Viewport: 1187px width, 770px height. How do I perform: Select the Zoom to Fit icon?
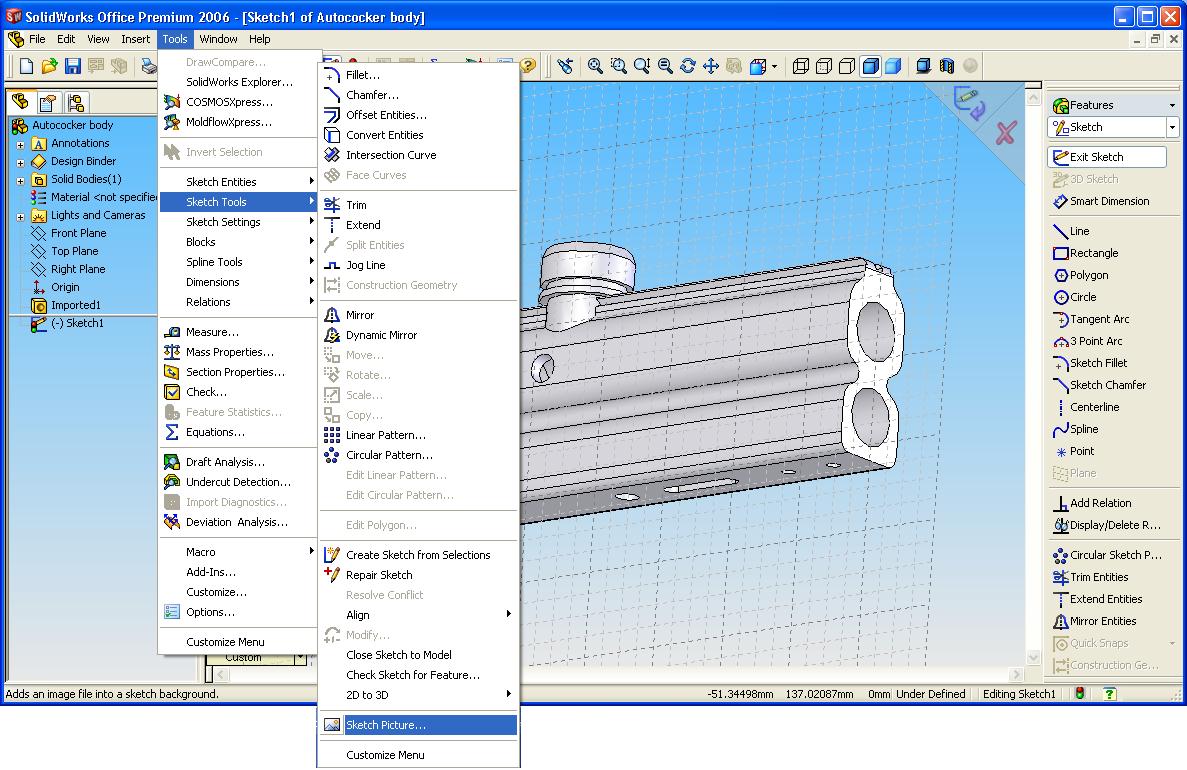click(x=595, y=67)
